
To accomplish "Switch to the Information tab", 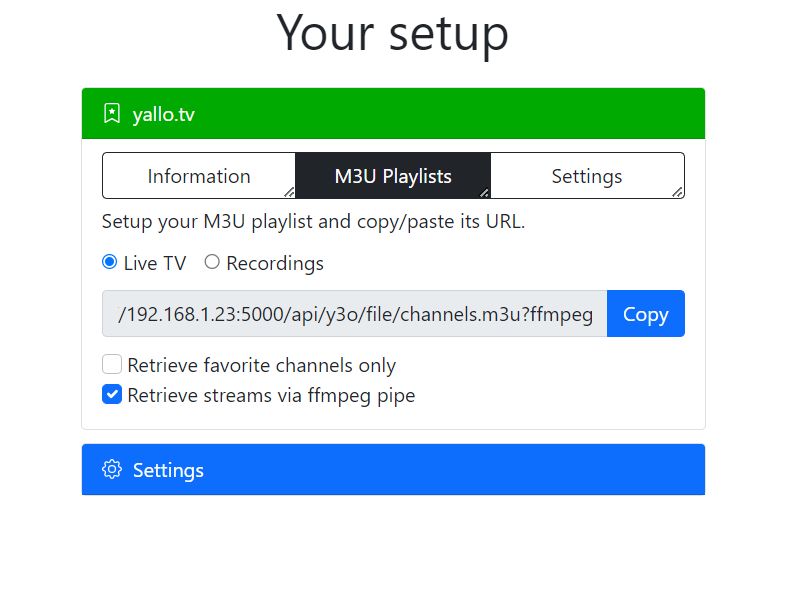I will pos(199,176).
